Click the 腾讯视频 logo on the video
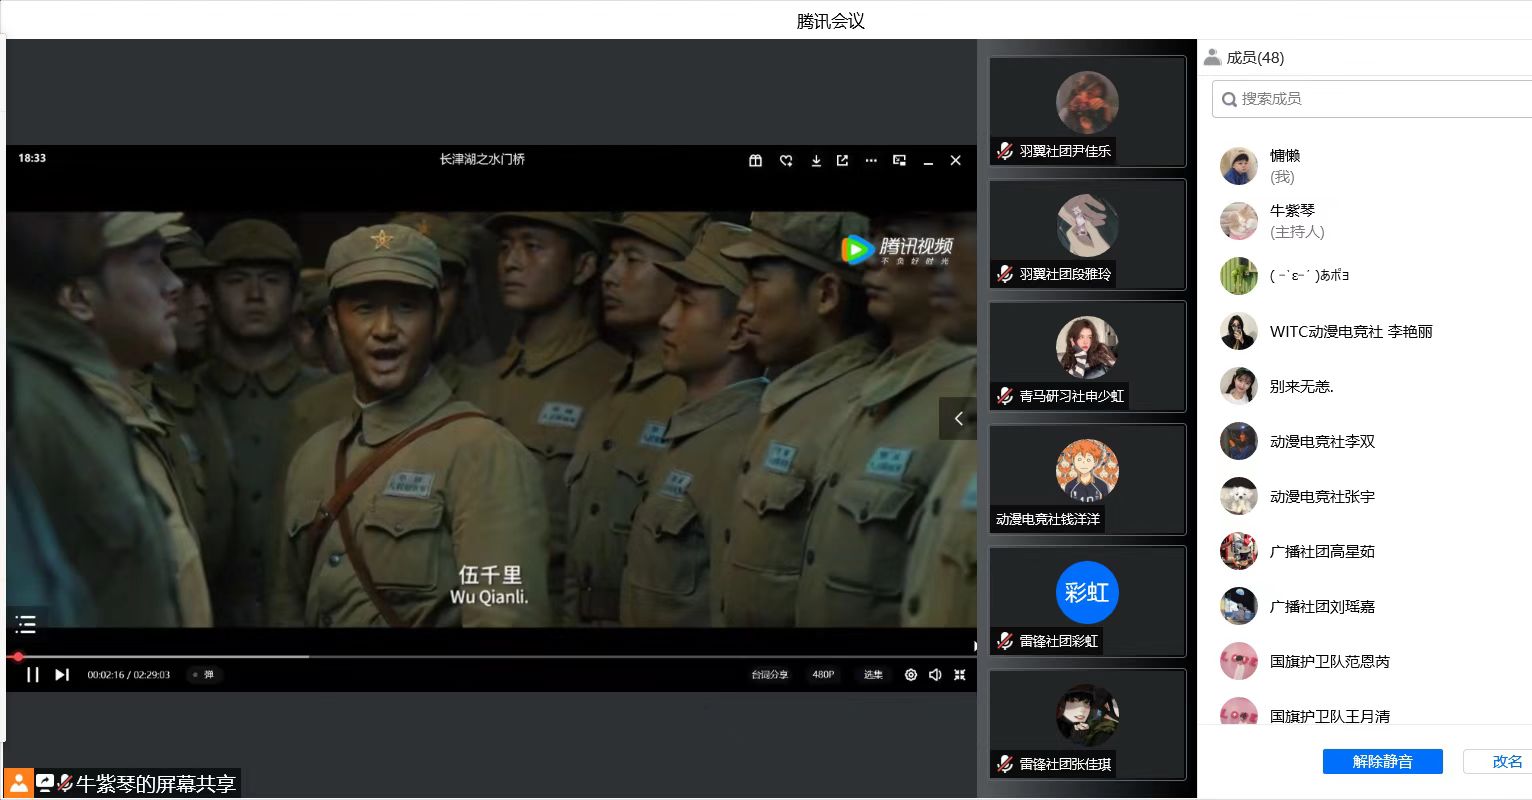The image size is (1532, 800). tap(897, 249)
